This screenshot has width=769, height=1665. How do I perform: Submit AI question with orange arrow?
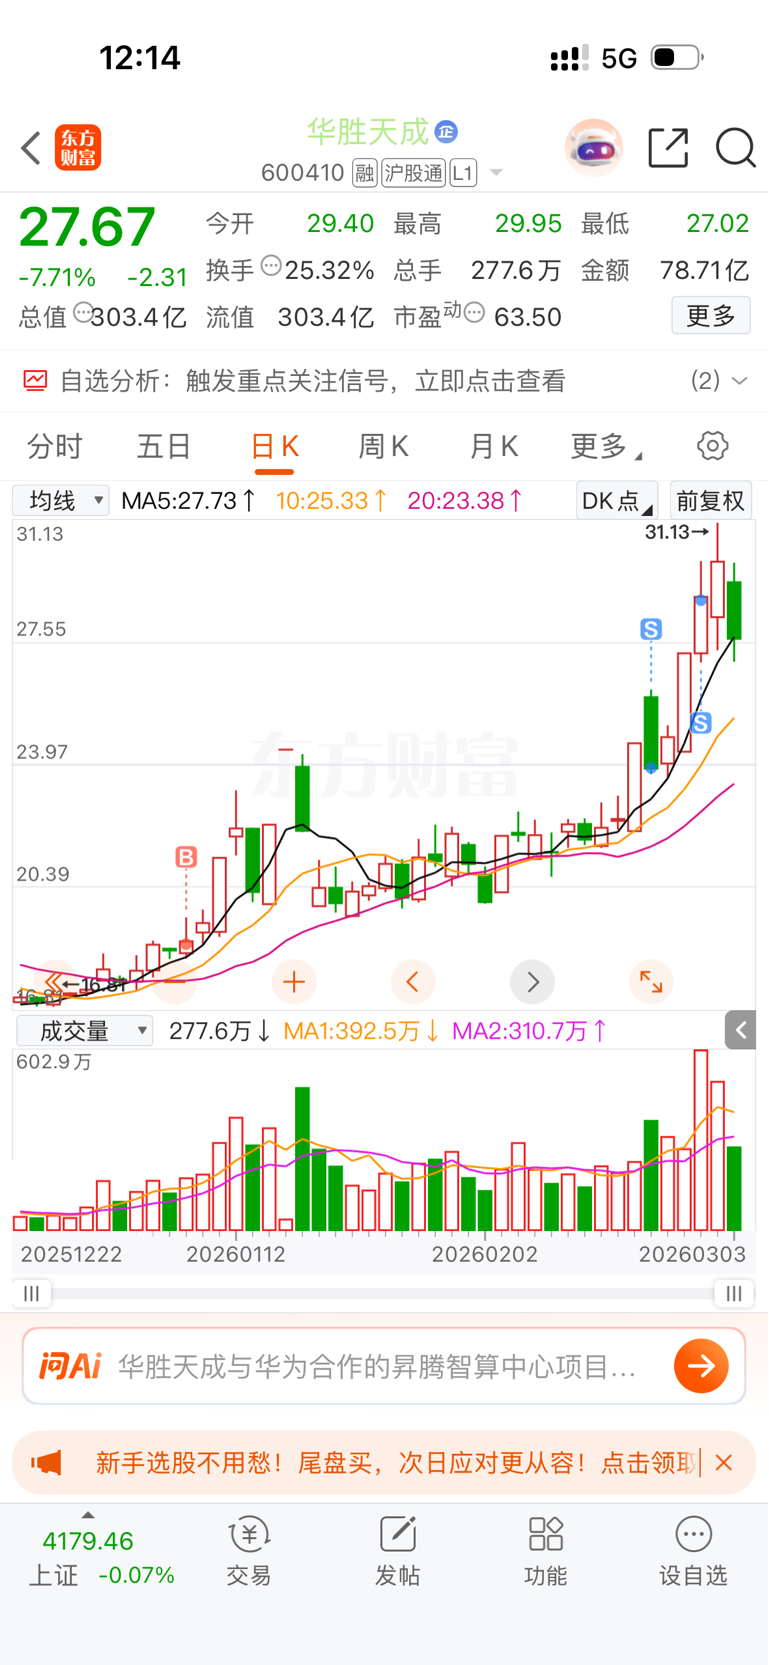(701, 1366)
